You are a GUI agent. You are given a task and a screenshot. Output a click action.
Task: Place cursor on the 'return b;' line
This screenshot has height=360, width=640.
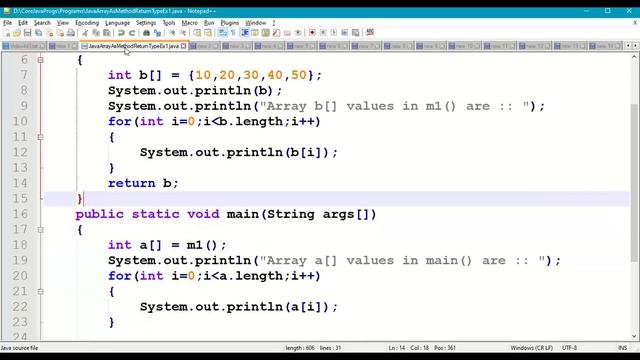pyautogui.click(x=143, y=183)
